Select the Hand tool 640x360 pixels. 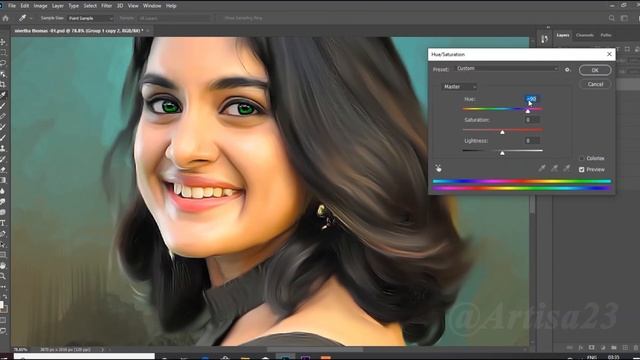(3, 265)
